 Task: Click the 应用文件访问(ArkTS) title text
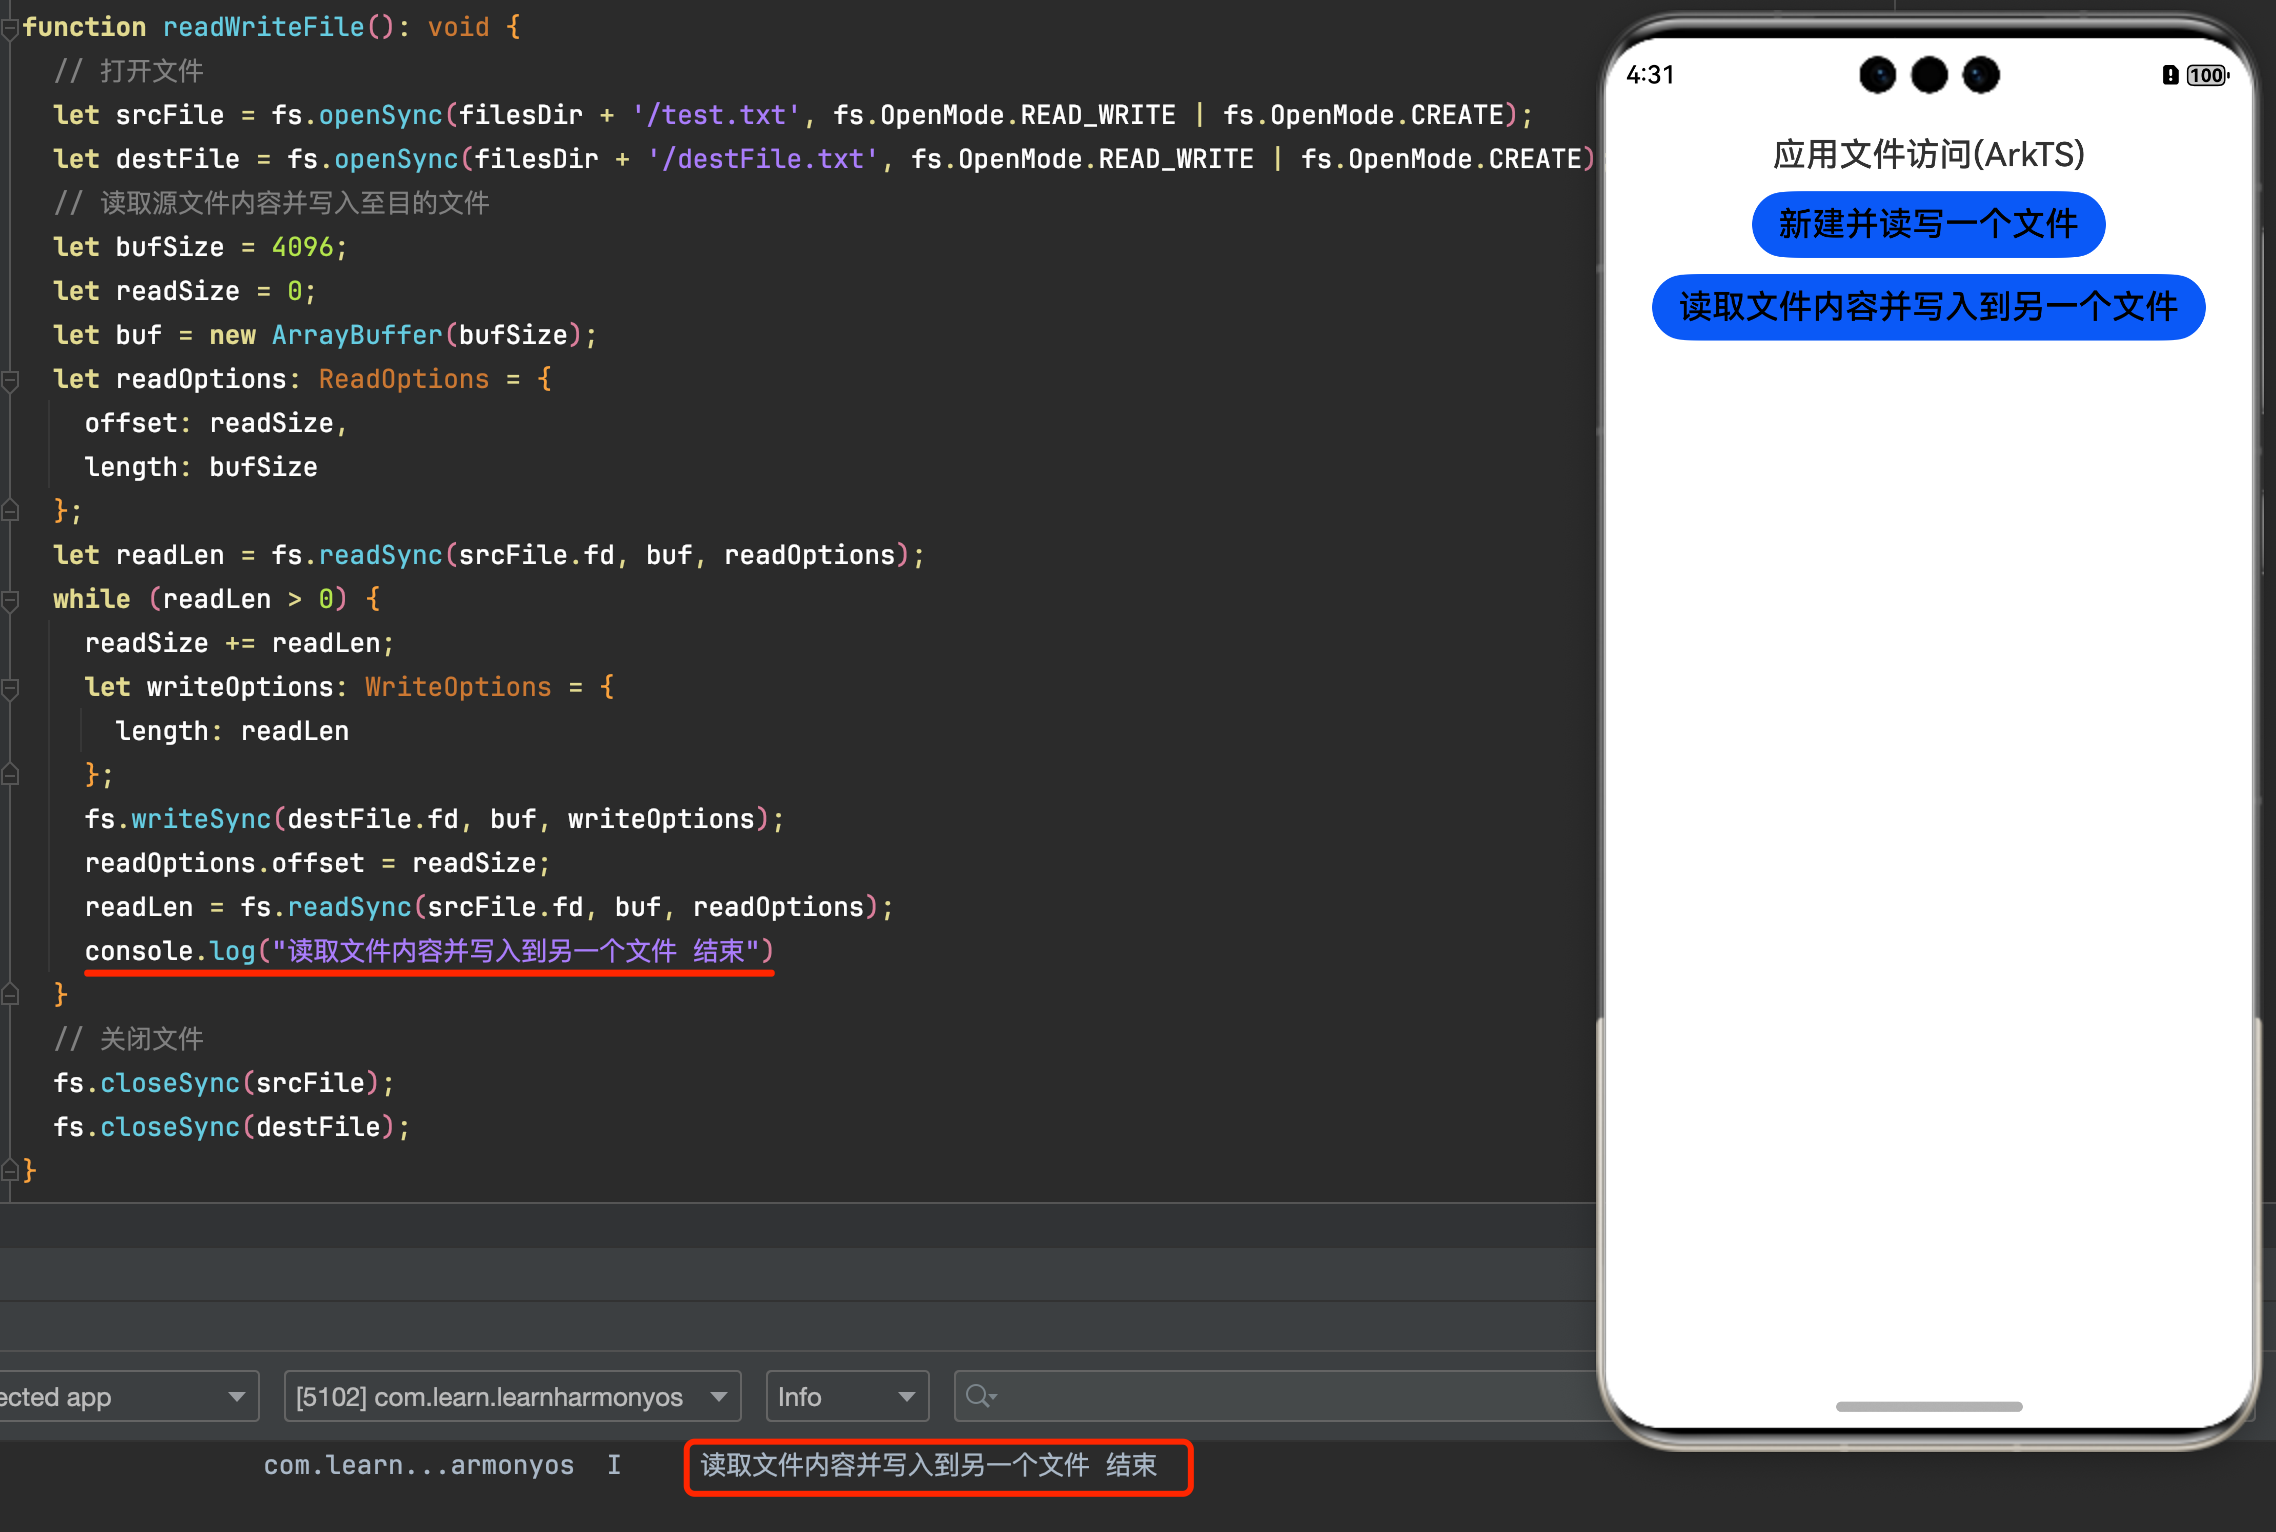1927,155
